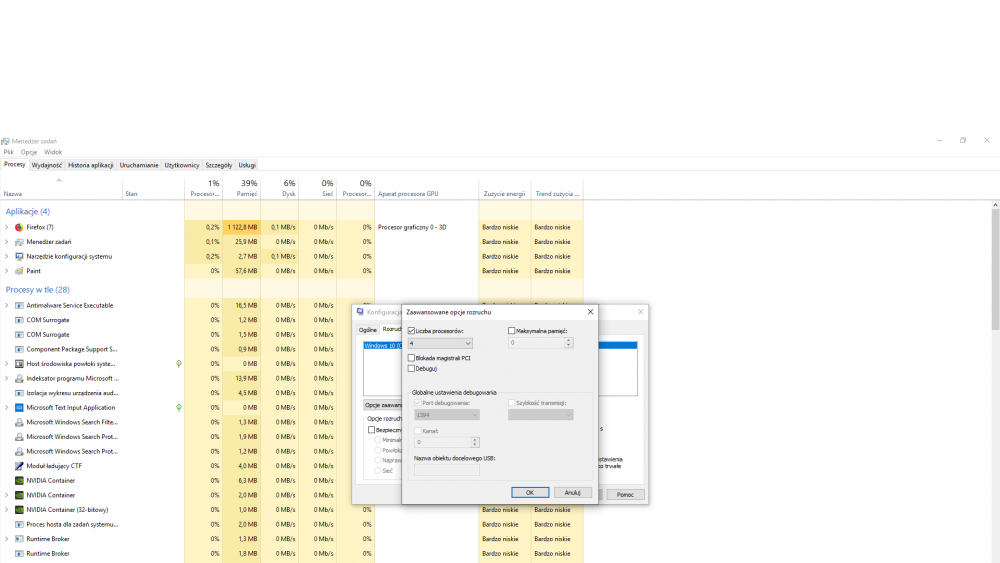Expand the Indeksator programu Microsoft row
This screenshot has width=1000, height=563.
coord(7,378)
